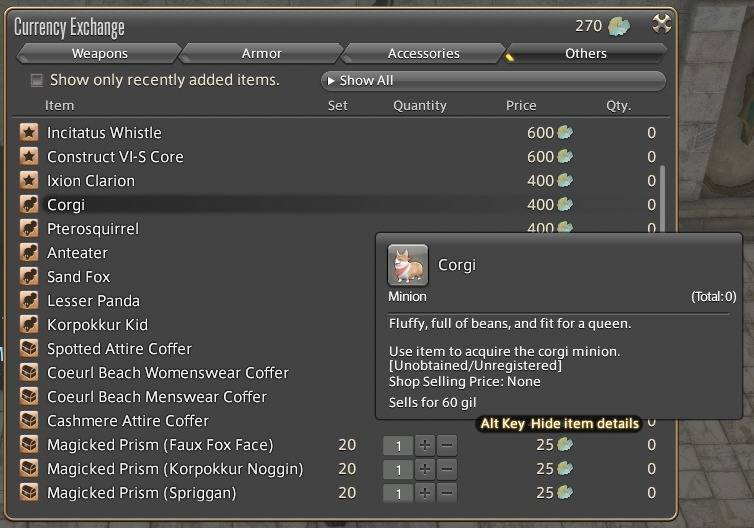Open the Show All filter dropdown
This screenshot has height=528, width=754.
(x=492, y=80)
